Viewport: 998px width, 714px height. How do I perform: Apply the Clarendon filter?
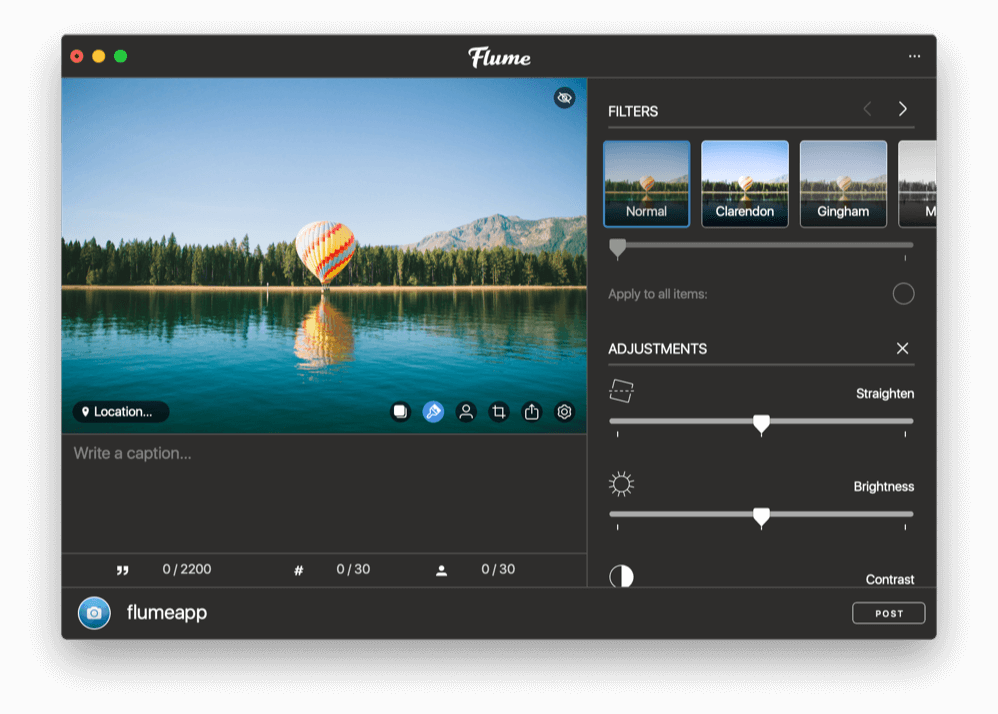[745, 184]
